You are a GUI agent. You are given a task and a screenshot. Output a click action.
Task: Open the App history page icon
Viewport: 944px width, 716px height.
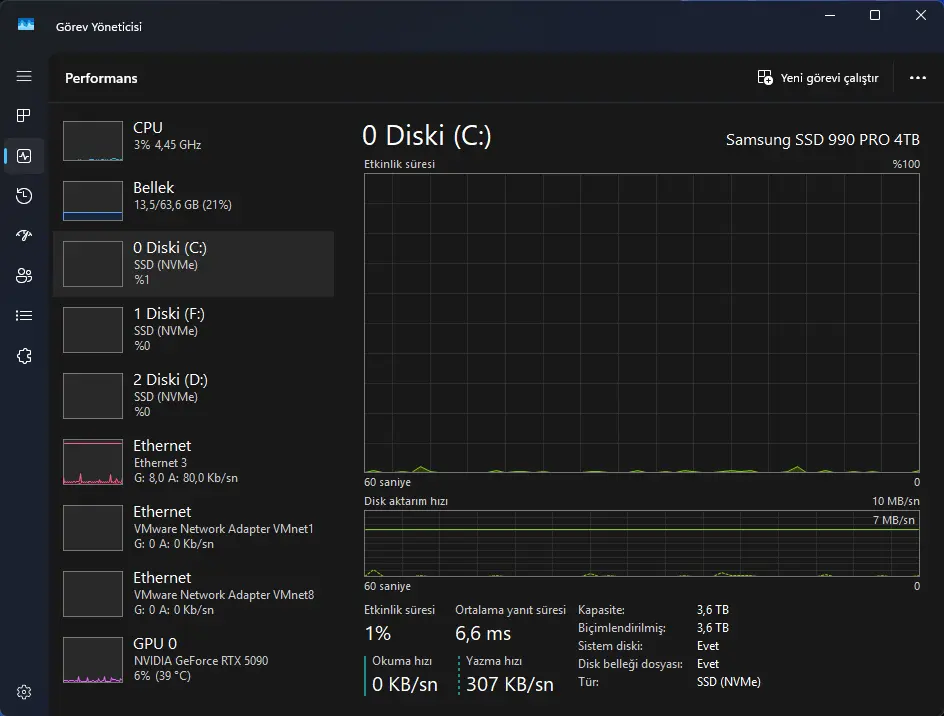(x=24, y=196)
